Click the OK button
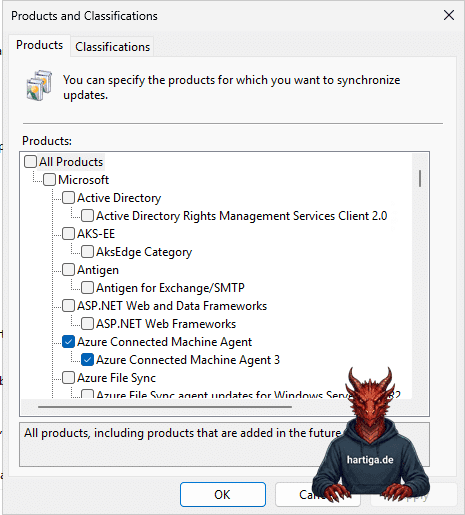Screen dimensions: 465x515 click(x=223, y=494)
